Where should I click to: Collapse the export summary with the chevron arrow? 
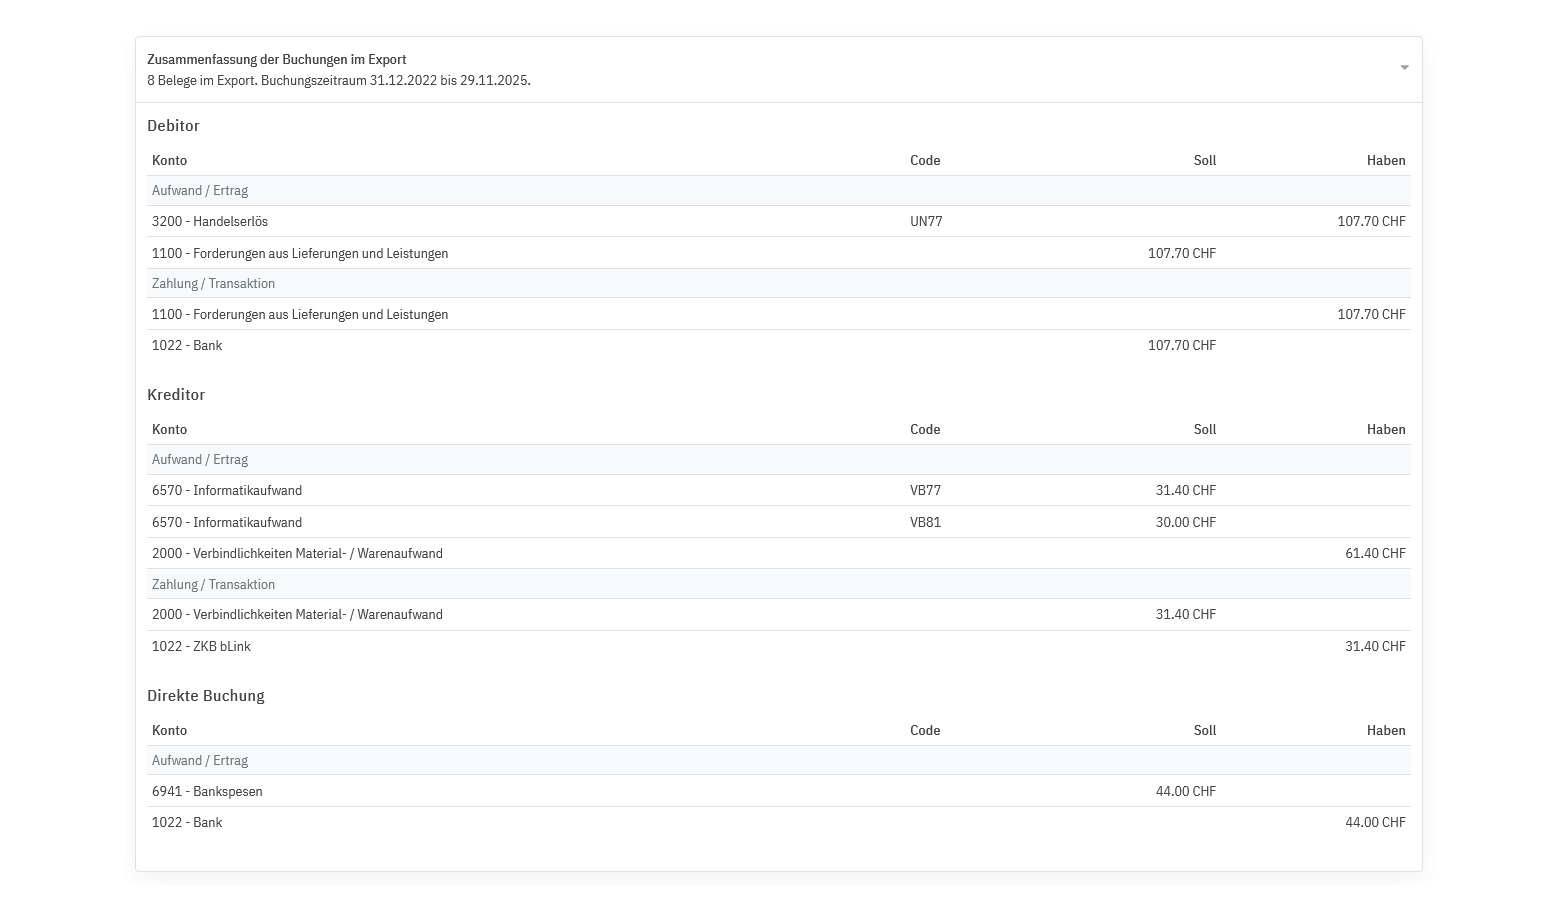1404,68
